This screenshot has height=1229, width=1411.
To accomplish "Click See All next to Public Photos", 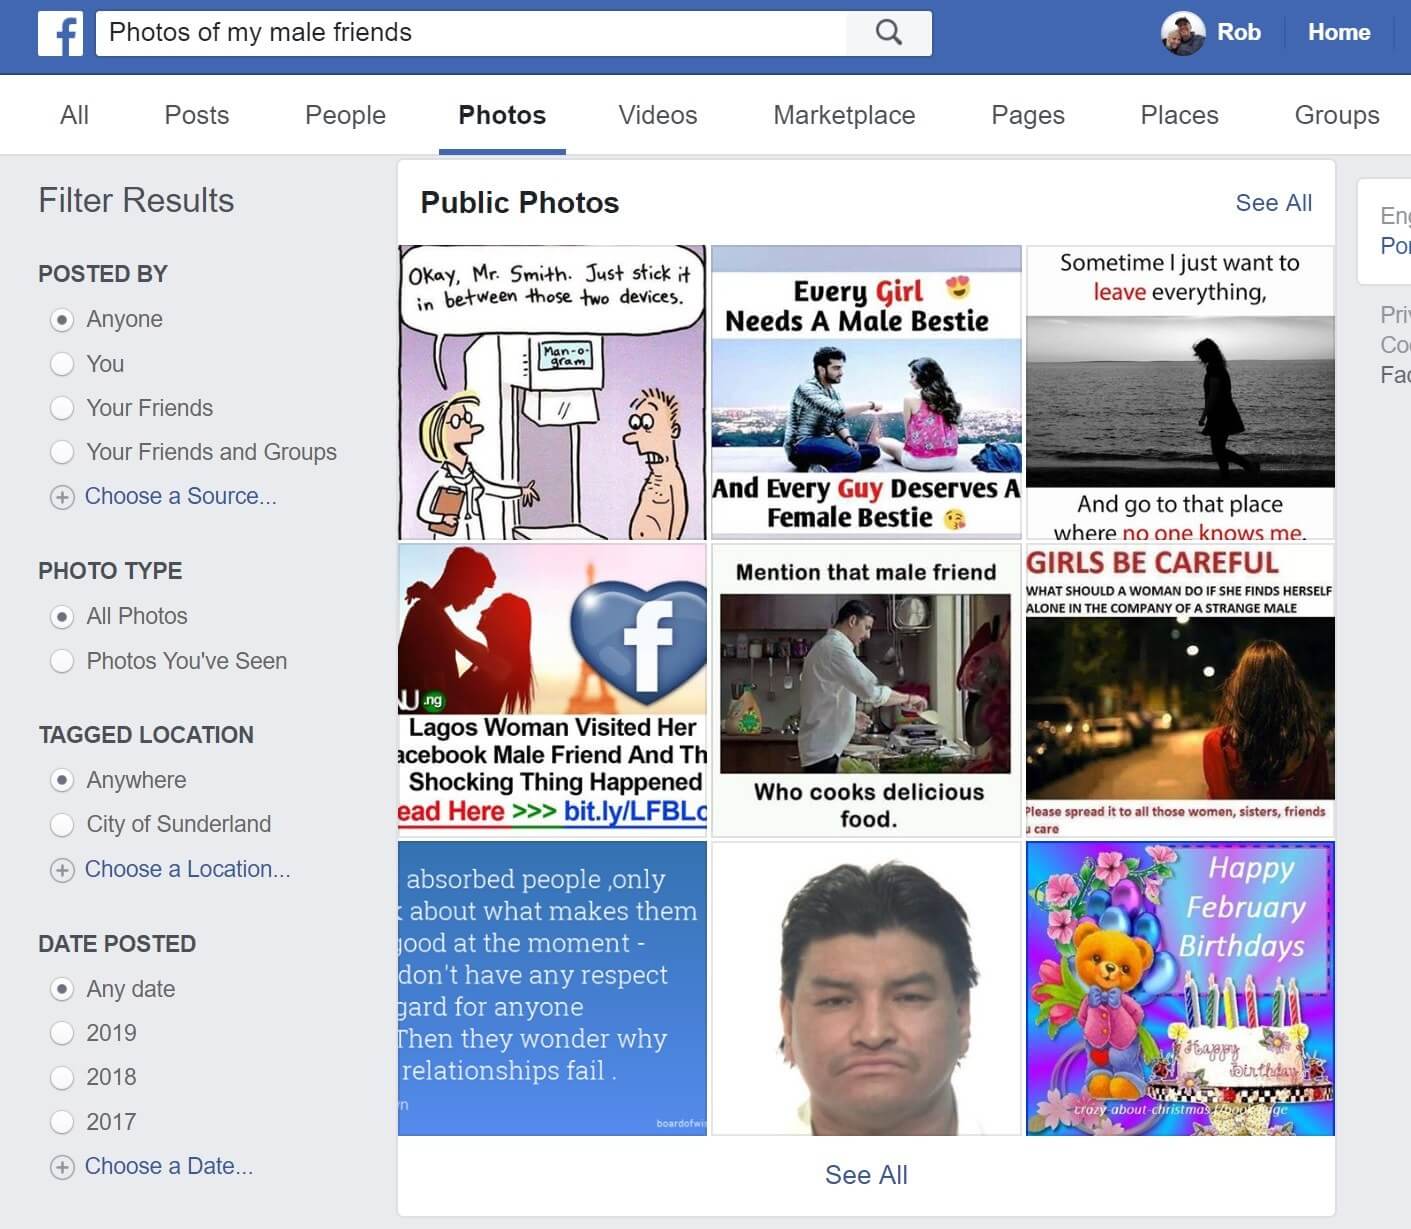I will coord(1274,203).
